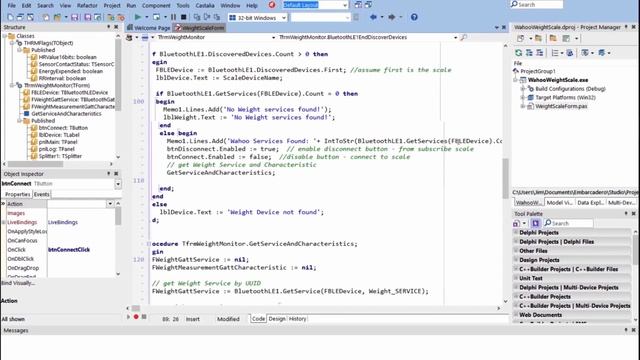This screenshot has width=640, height=360.
Task: Click the Save file toolbar icon
Action: tap(74, 17)
